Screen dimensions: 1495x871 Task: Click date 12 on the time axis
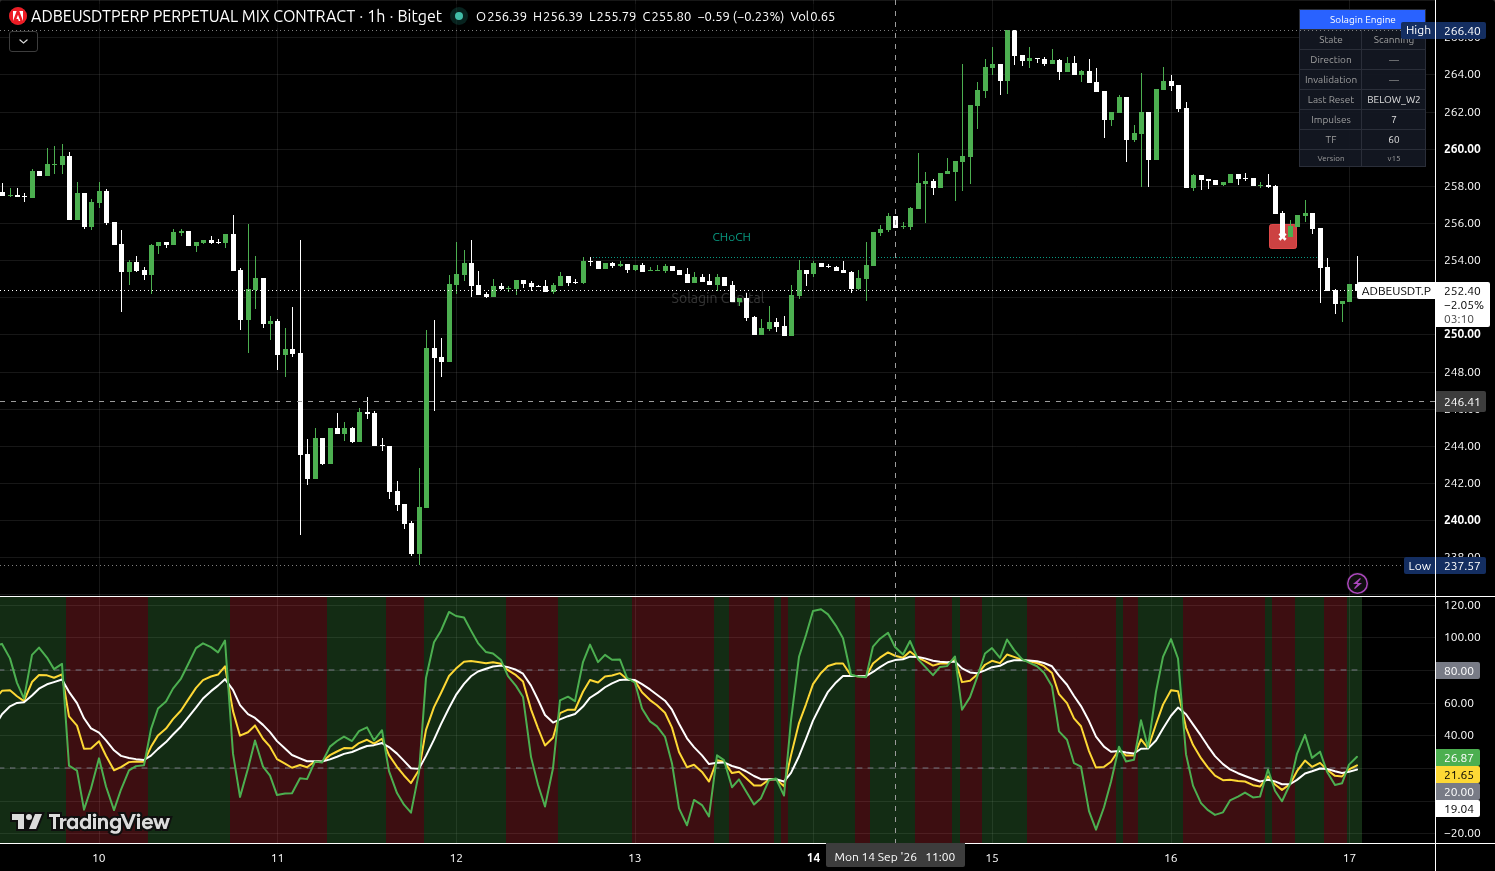(x=456, y=858)
